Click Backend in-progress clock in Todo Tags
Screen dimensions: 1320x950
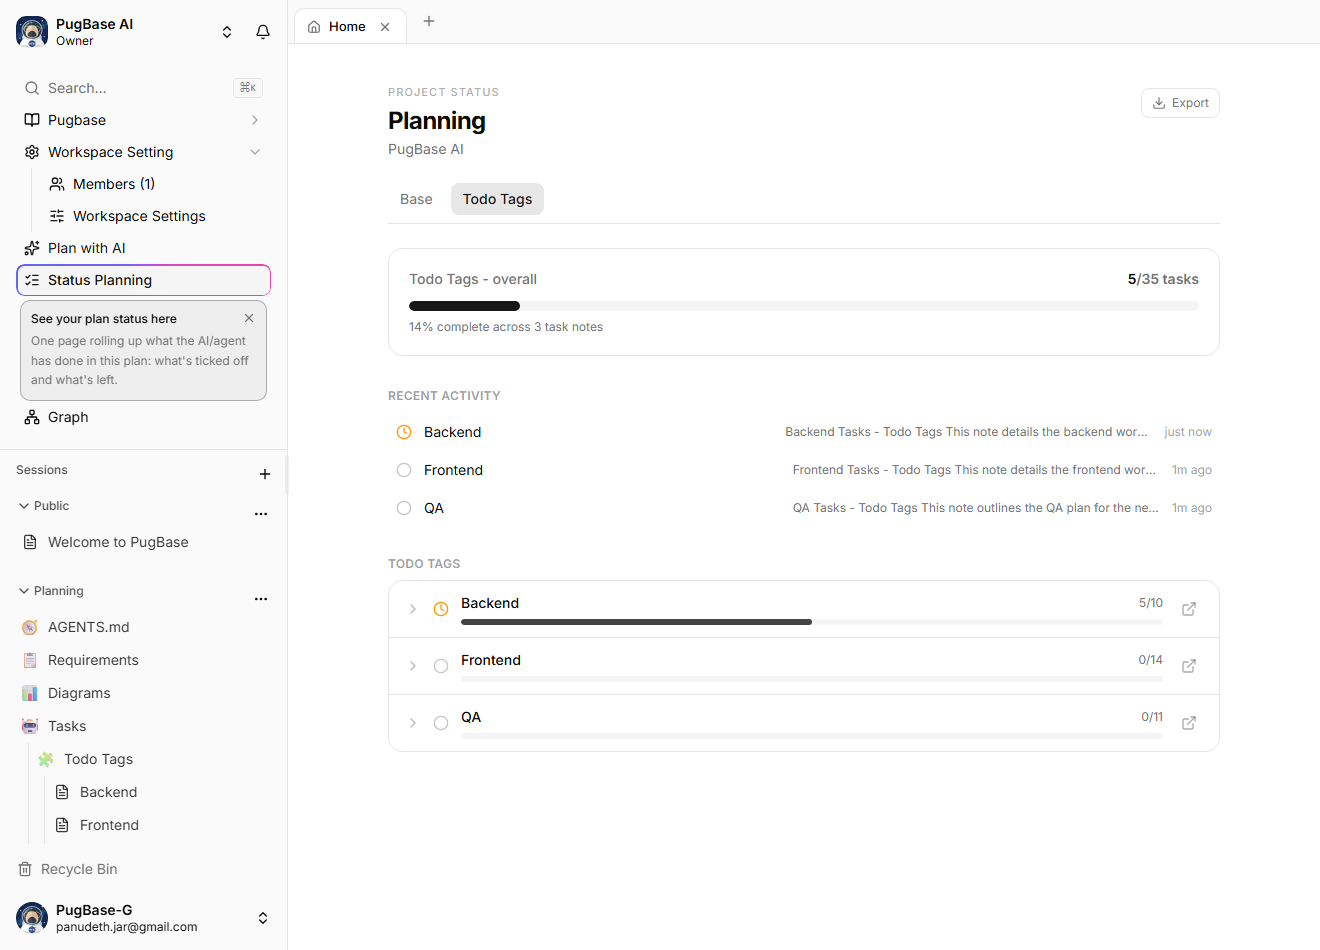pyautogui.click(x=441, y=609)
